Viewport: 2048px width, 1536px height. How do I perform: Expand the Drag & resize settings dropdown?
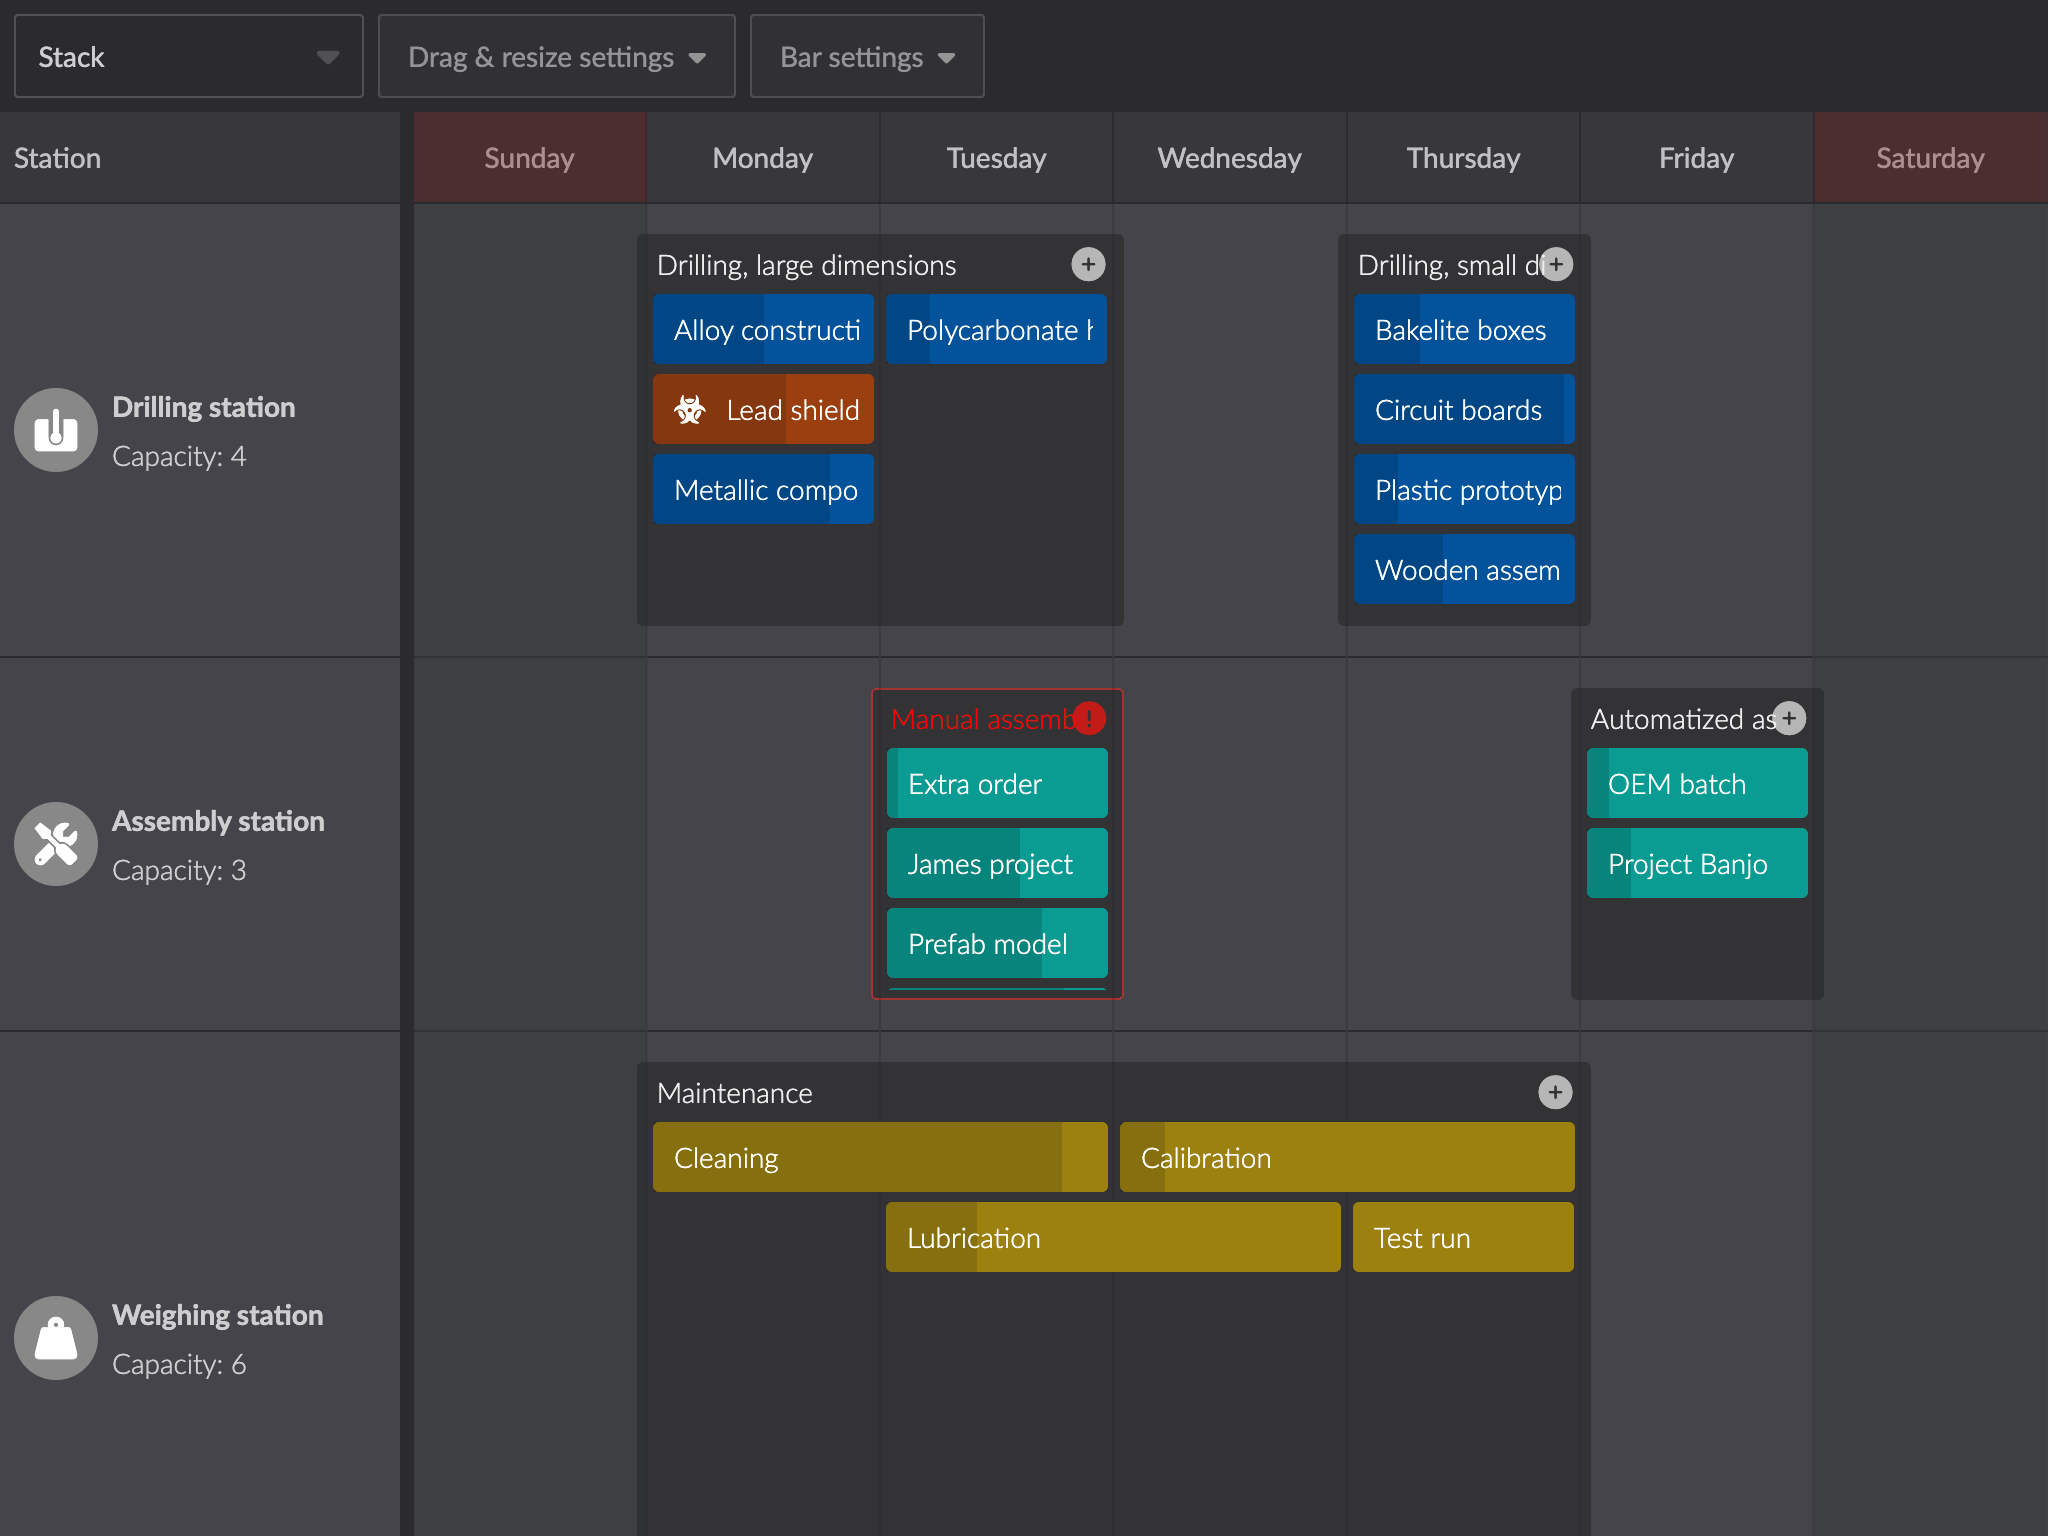click(x=555, y=56)
